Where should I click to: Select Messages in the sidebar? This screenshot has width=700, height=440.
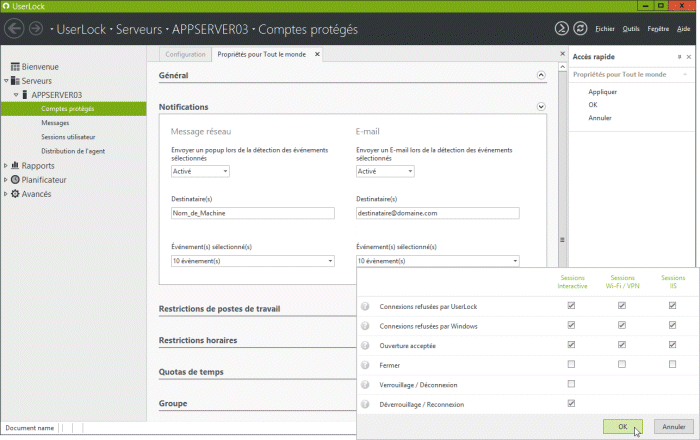coord(55,123)
